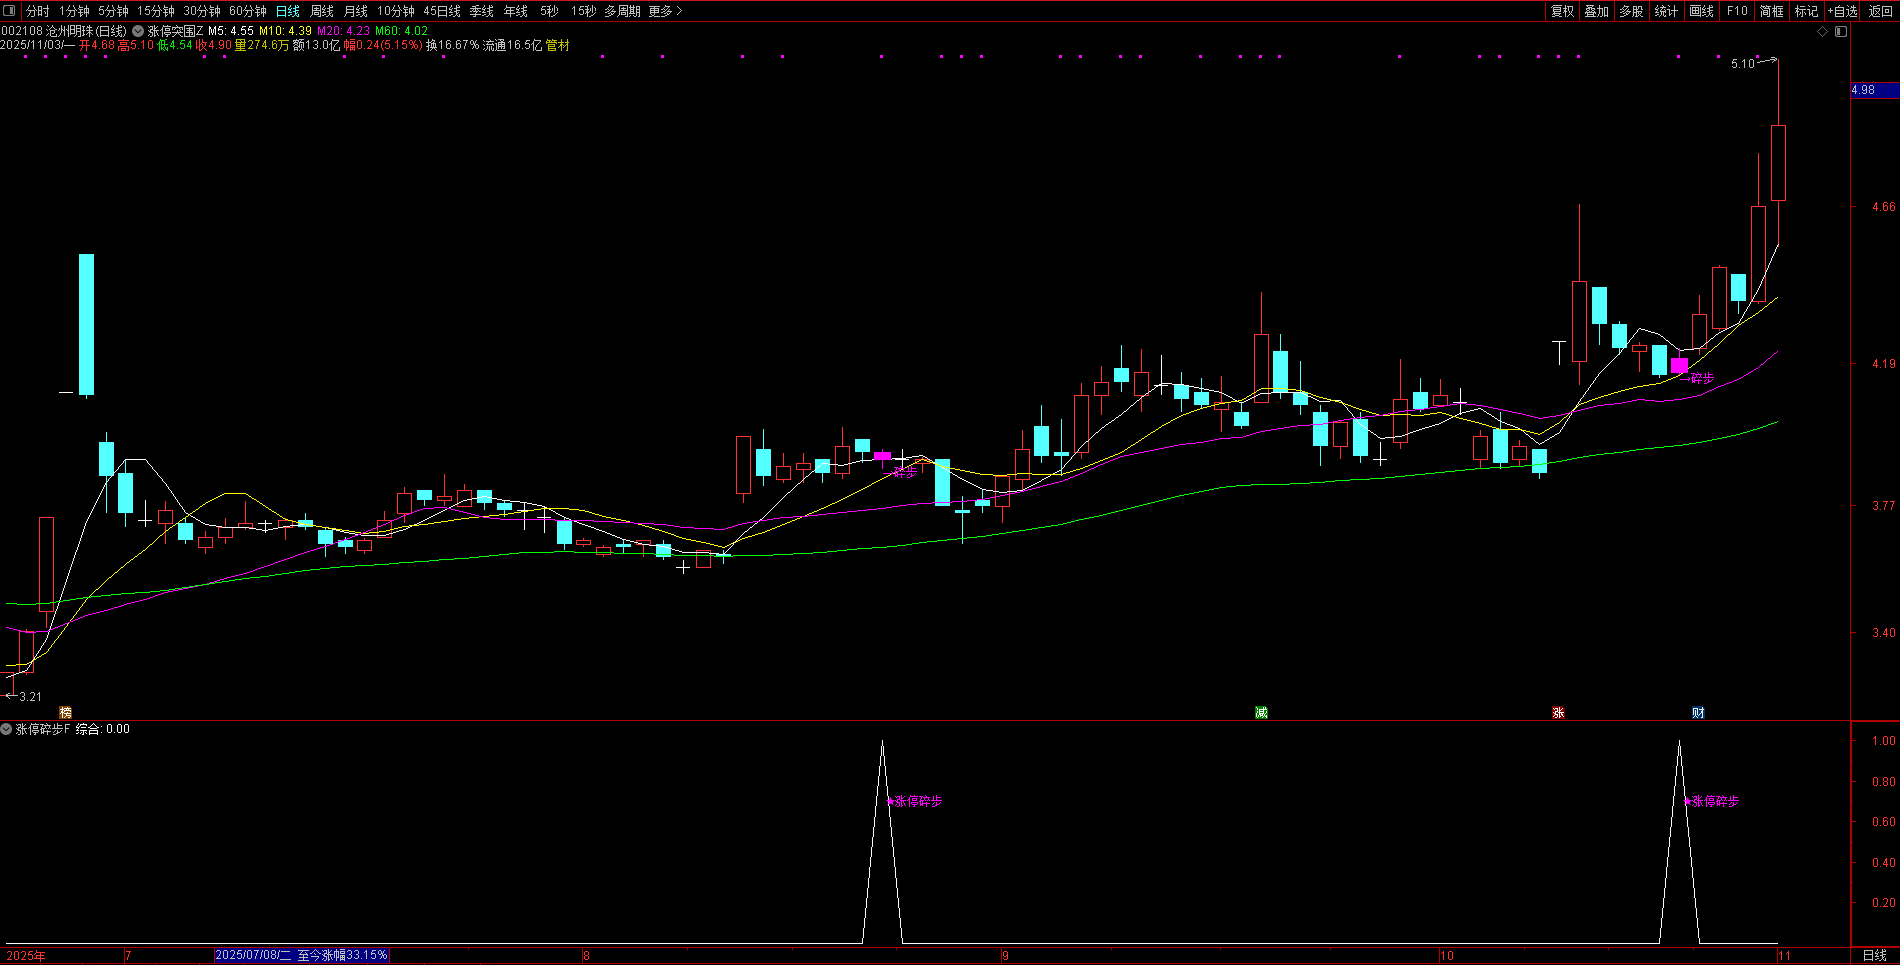Viewport: 1900px width, 965px height.
Task: Click the blue 财 event marker
Action: click(1698, 712)
